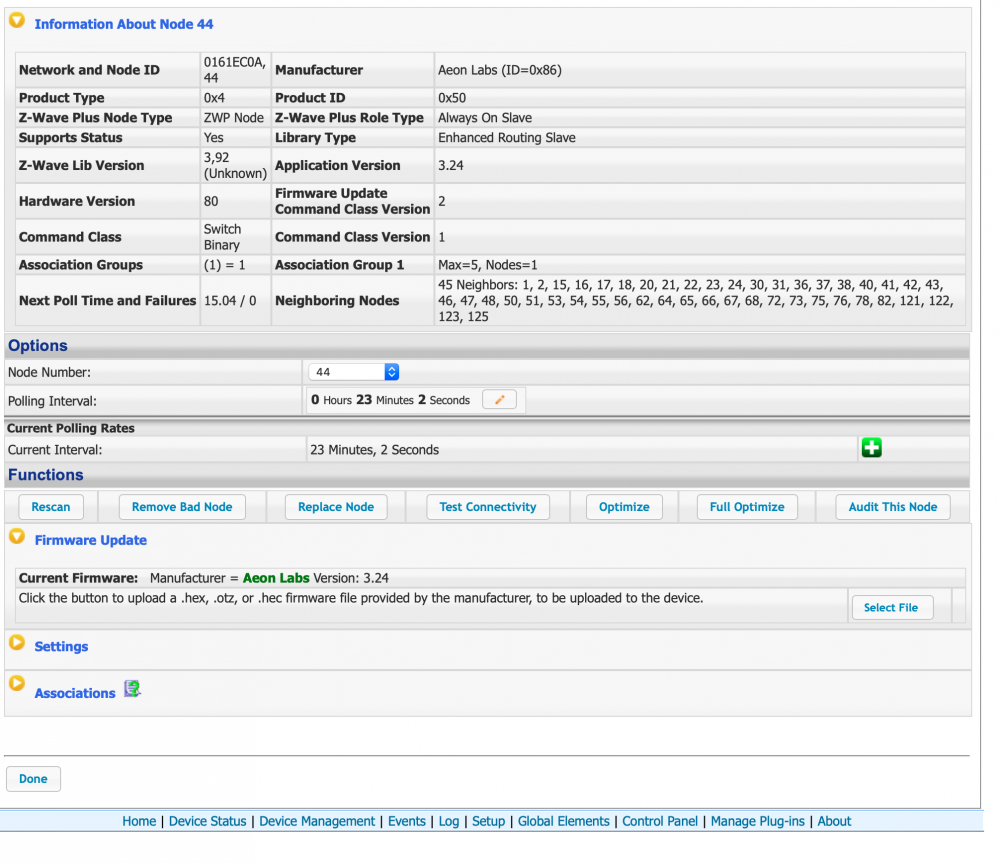Run Test Connectivity
This screenshot has width=1000, height=863.
point(488,507)
